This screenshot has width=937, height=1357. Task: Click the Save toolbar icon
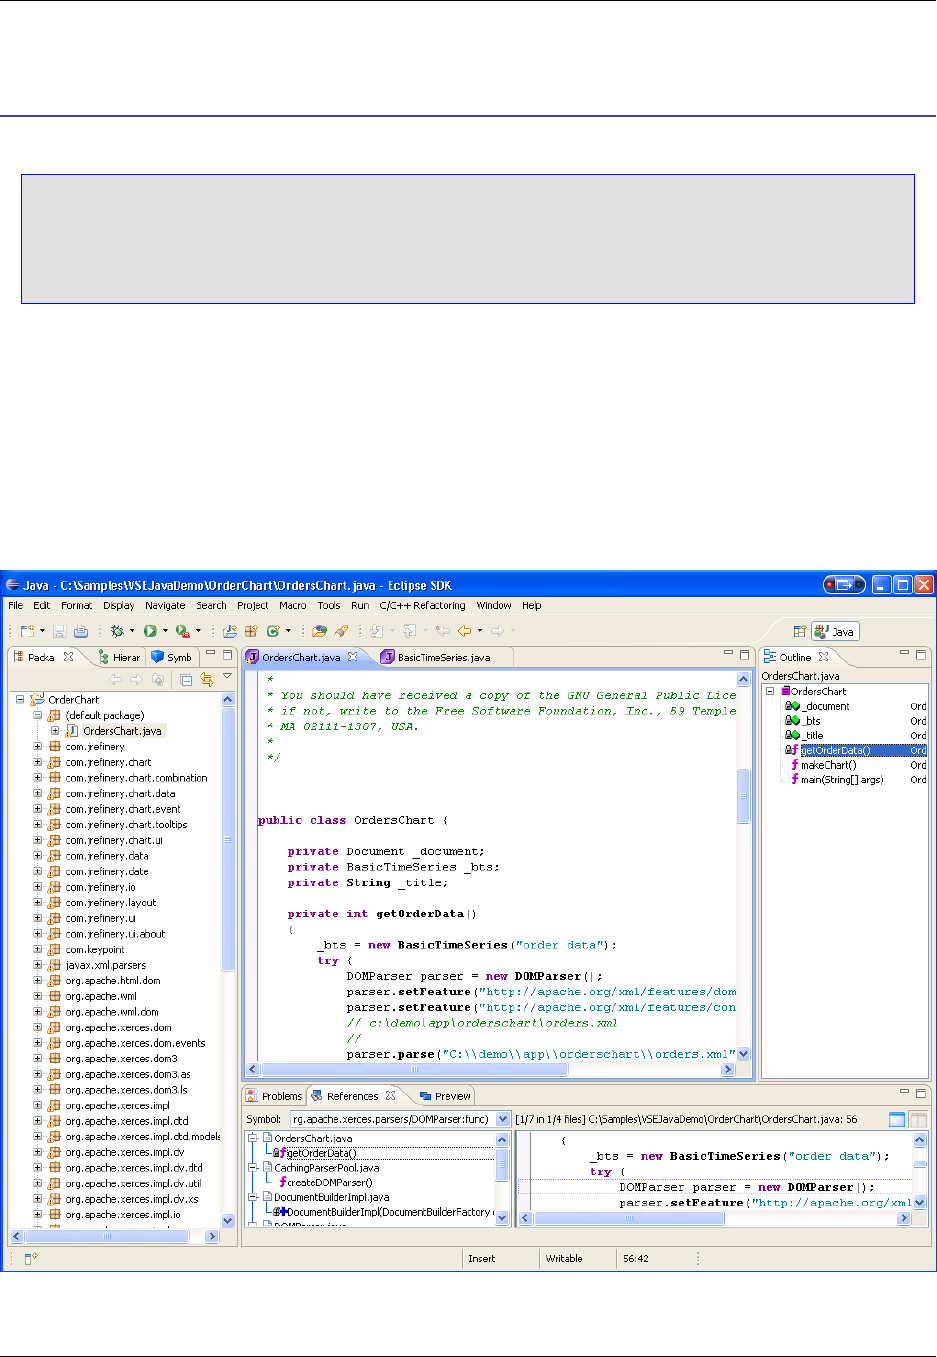pos(59,631)
